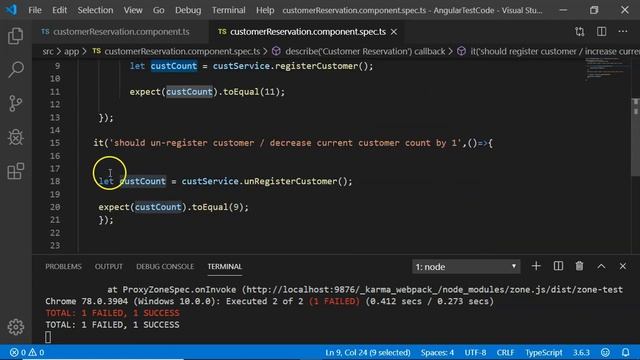Click the errors and warnings count in status bar

point(27,352)
